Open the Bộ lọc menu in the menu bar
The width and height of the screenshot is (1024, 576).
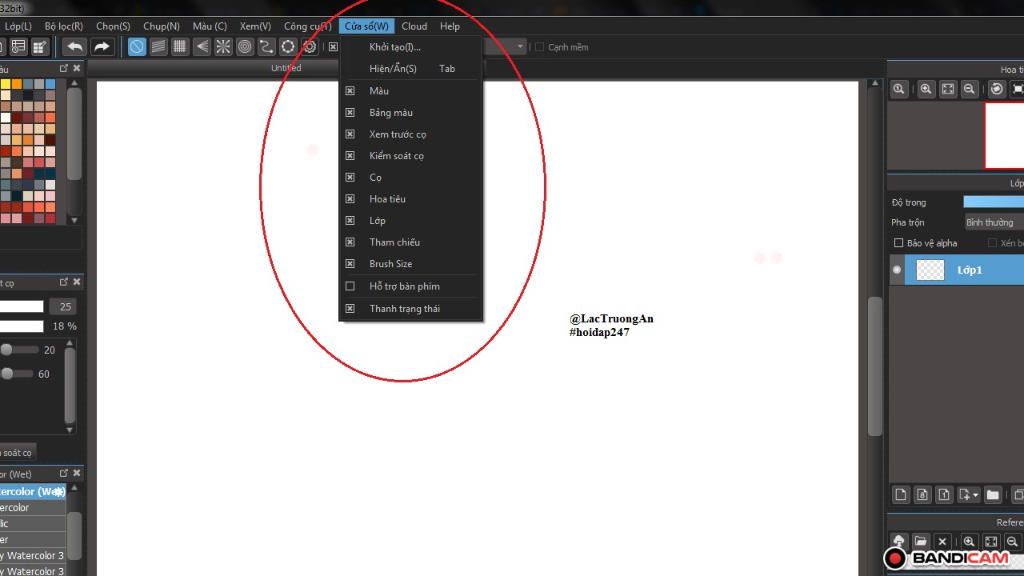64,25
